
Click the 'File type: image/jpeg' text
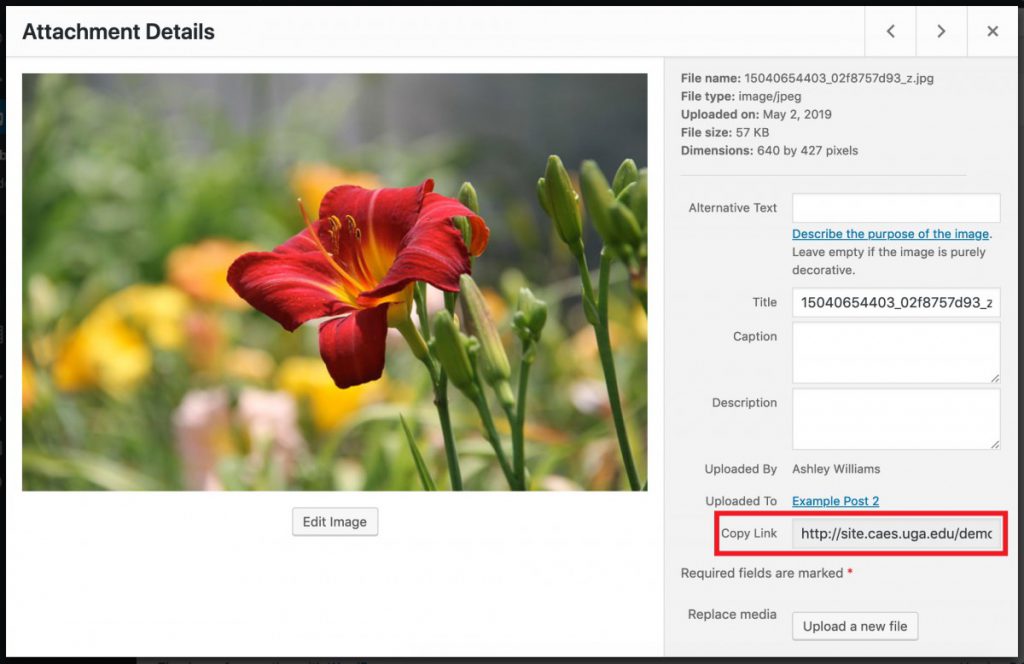(x=741, y=96)
